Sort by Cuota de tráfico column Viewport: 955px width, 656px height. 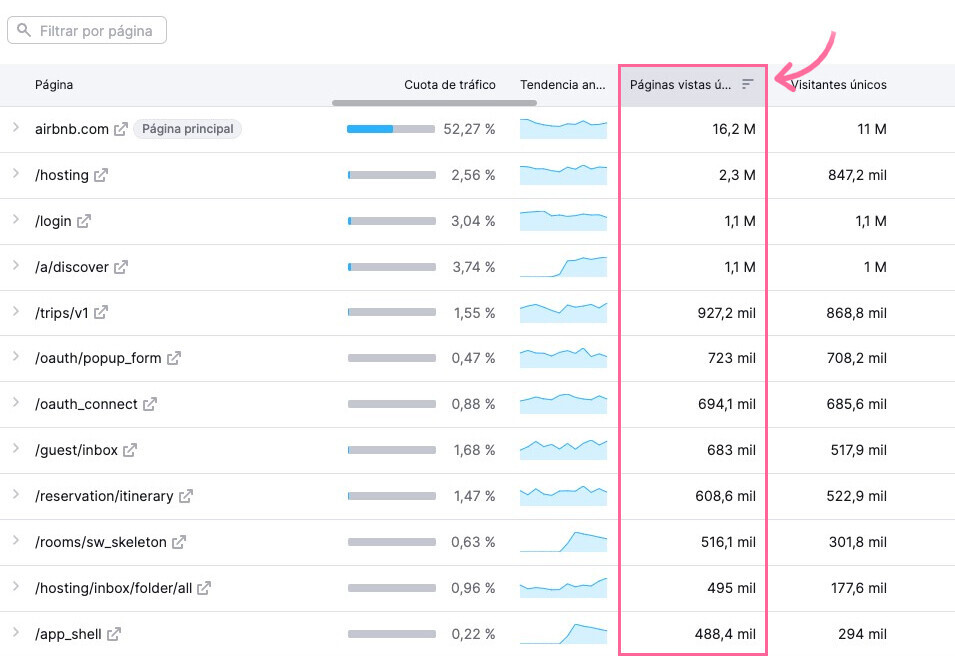tap(449, 85)
